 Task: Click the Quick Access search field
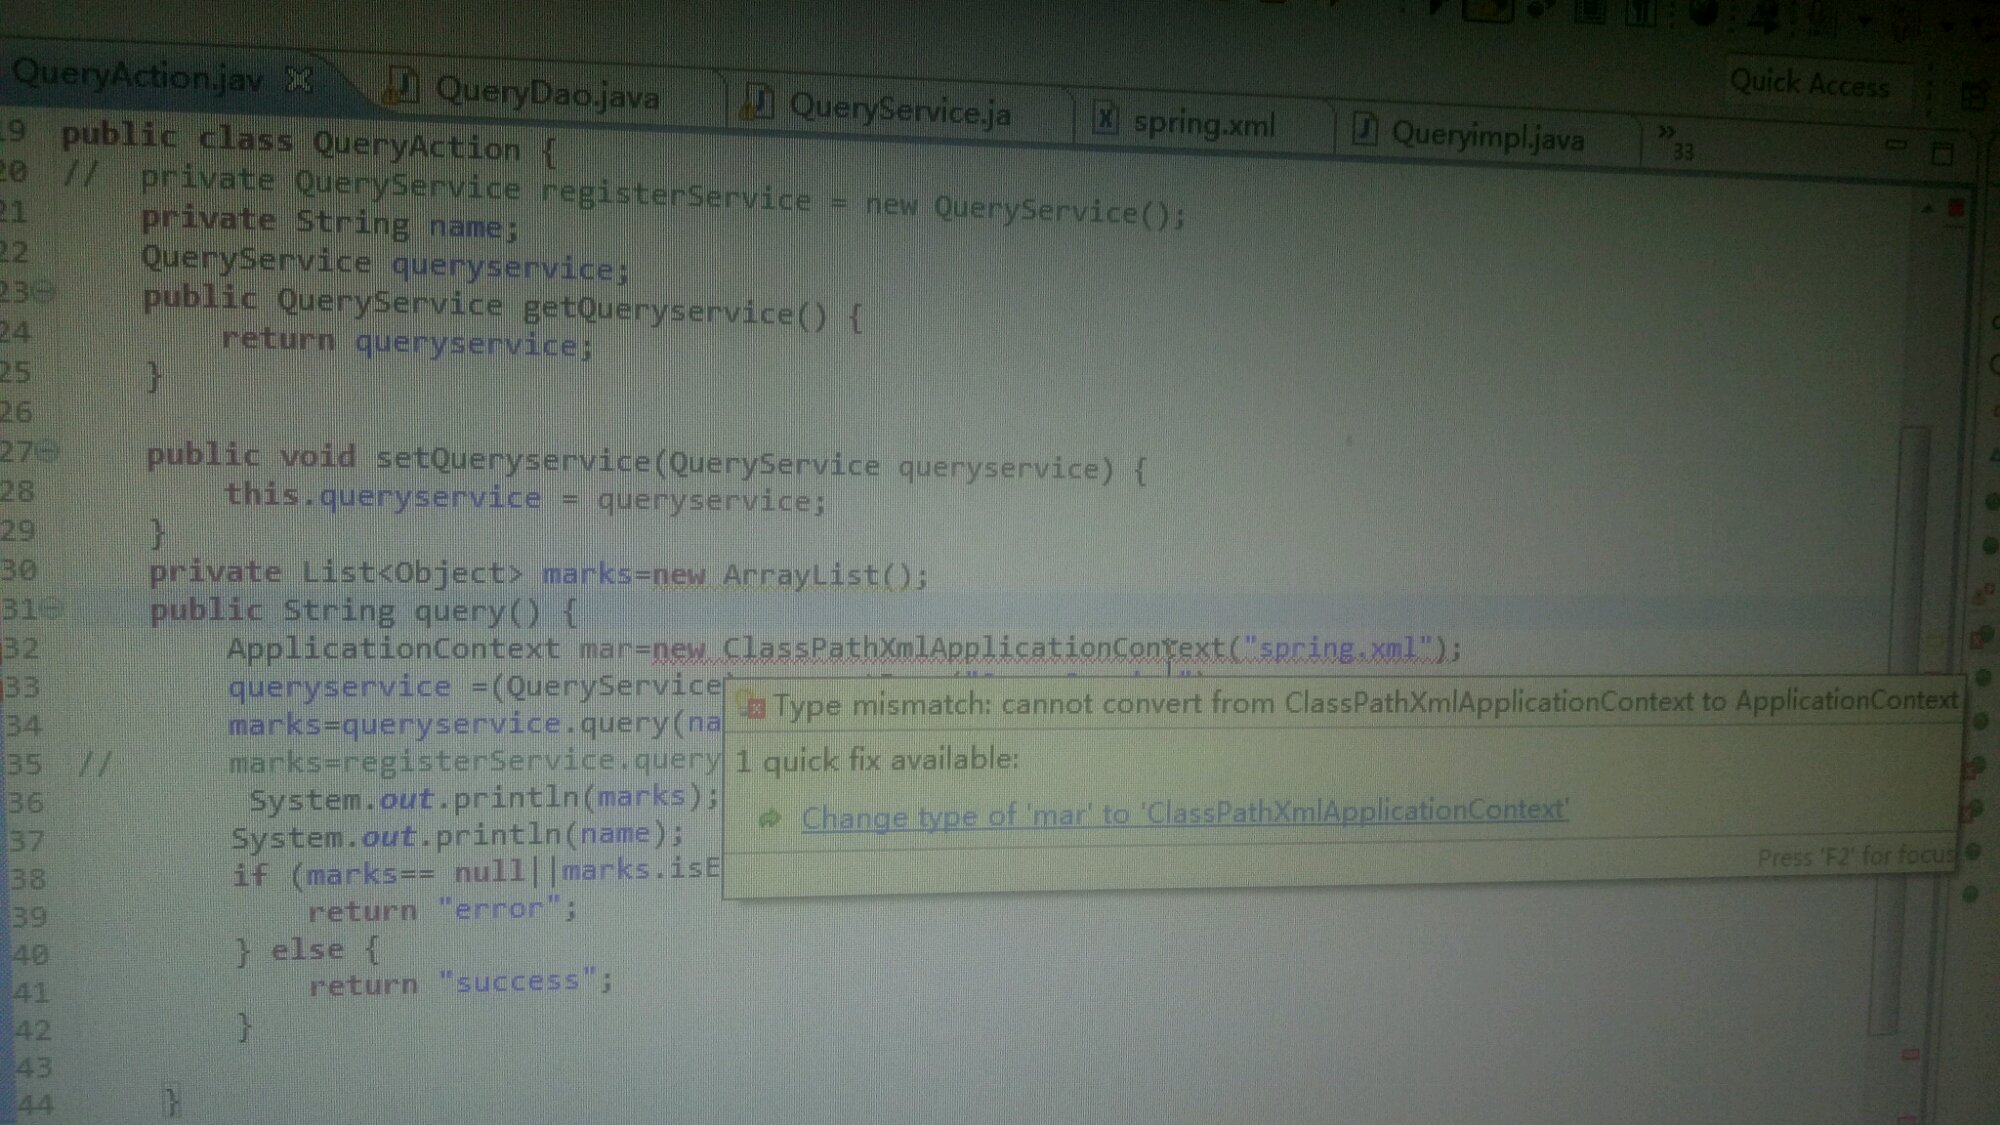(1808, 83)
